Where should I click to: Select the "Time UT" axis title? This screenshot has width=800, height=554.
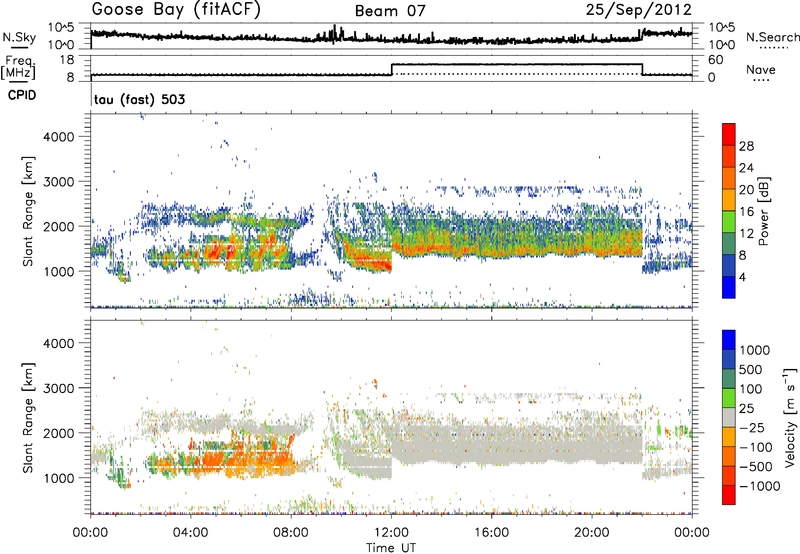(391, 548)
